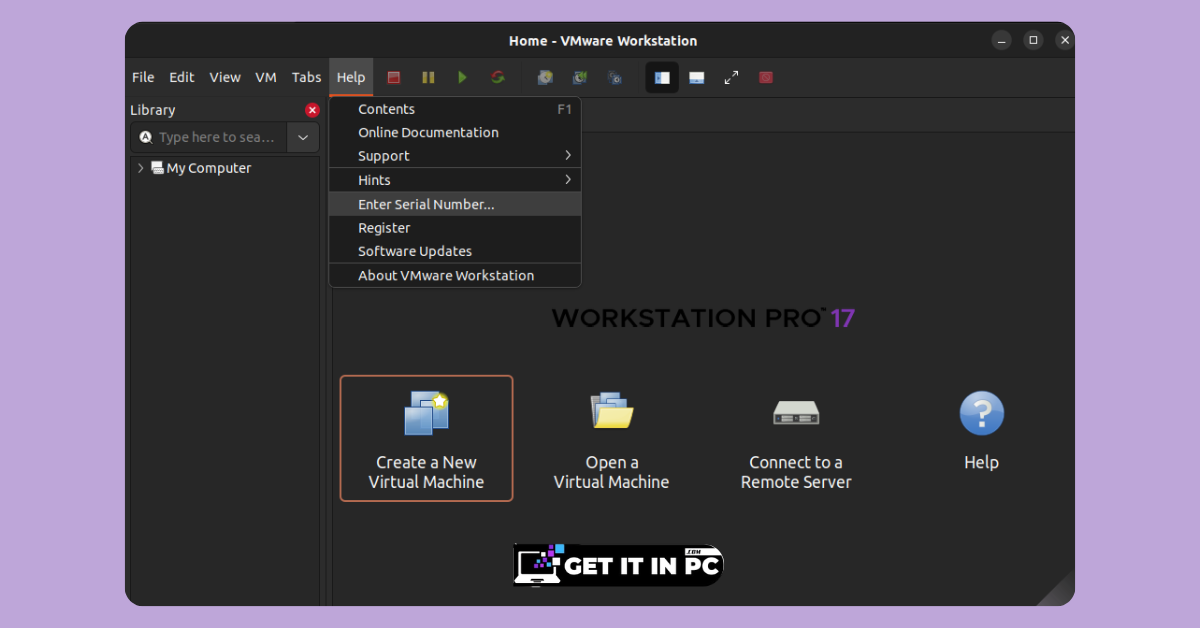This screenshot has height=628, width=1200.
Task: Open the File menu
Action: [x=143, y=77]
